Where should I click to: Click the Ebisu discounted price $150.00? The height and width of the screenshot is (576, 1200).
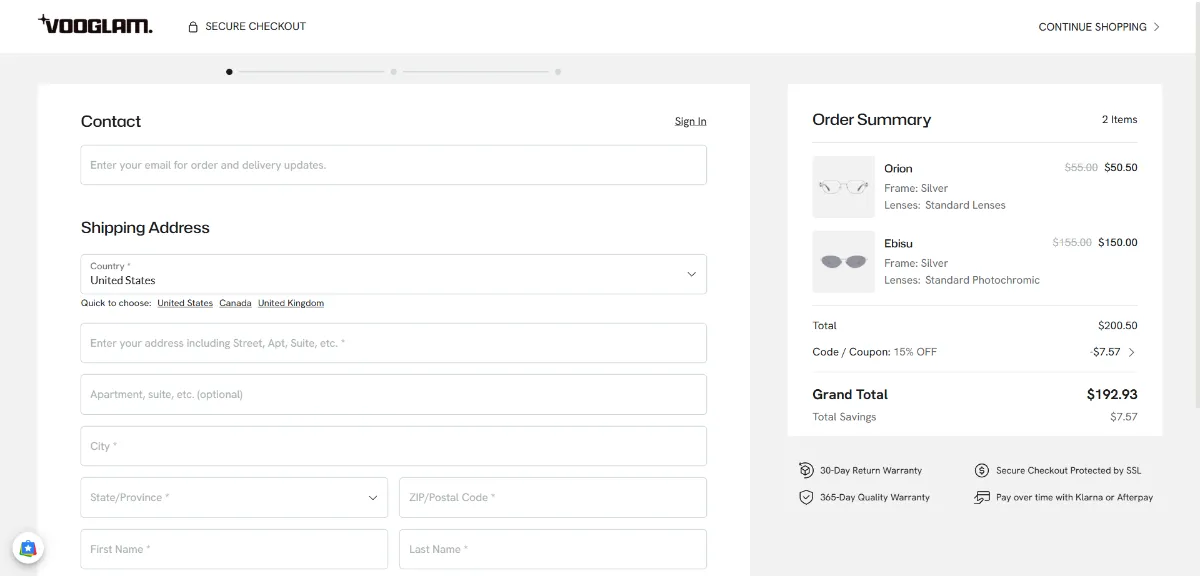[1118, 243]
